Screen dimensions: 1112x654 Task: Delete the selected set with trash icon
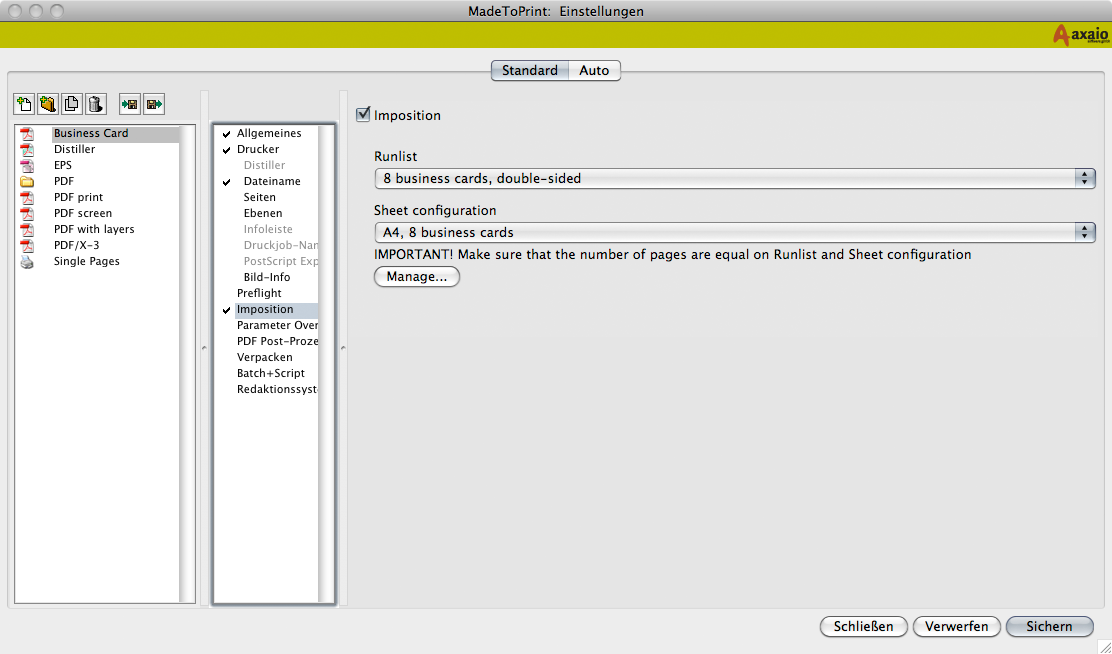(96, 104)
